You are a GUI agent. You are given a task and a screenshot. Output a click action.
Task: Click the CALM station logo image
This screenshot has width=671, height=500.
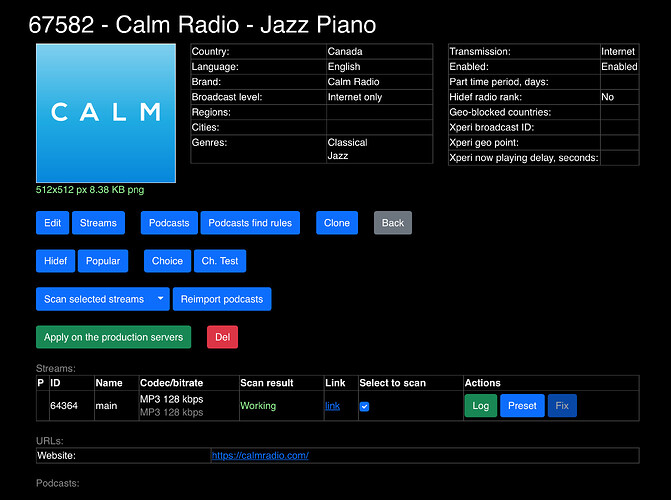(106, 113)
